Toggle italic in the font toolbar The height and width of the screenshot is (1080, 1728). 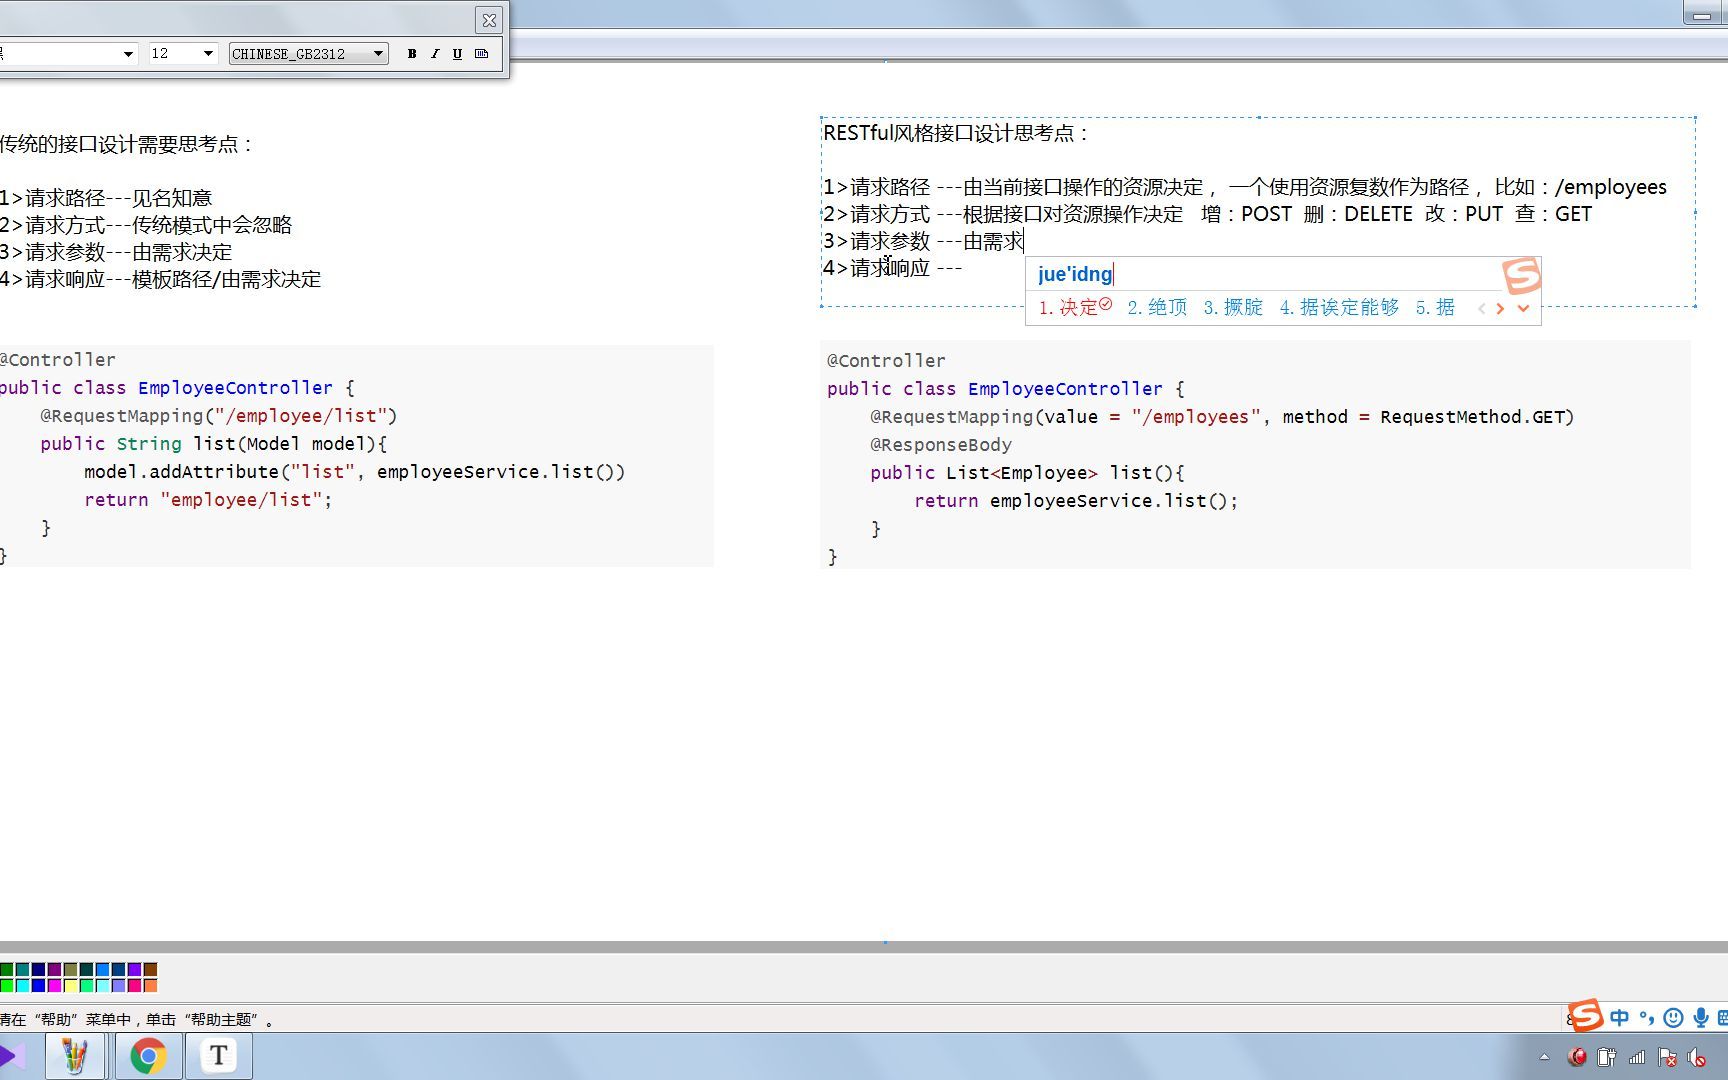(435, 54)
